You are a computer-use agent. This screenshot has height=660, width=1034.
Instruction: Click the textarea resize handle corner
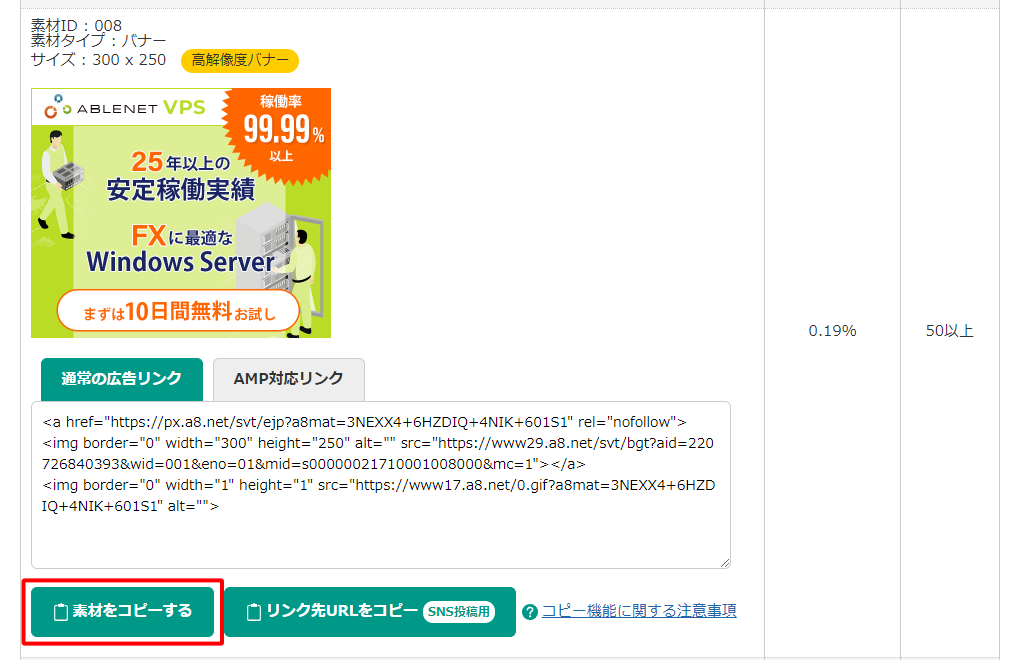coord(725,563)
